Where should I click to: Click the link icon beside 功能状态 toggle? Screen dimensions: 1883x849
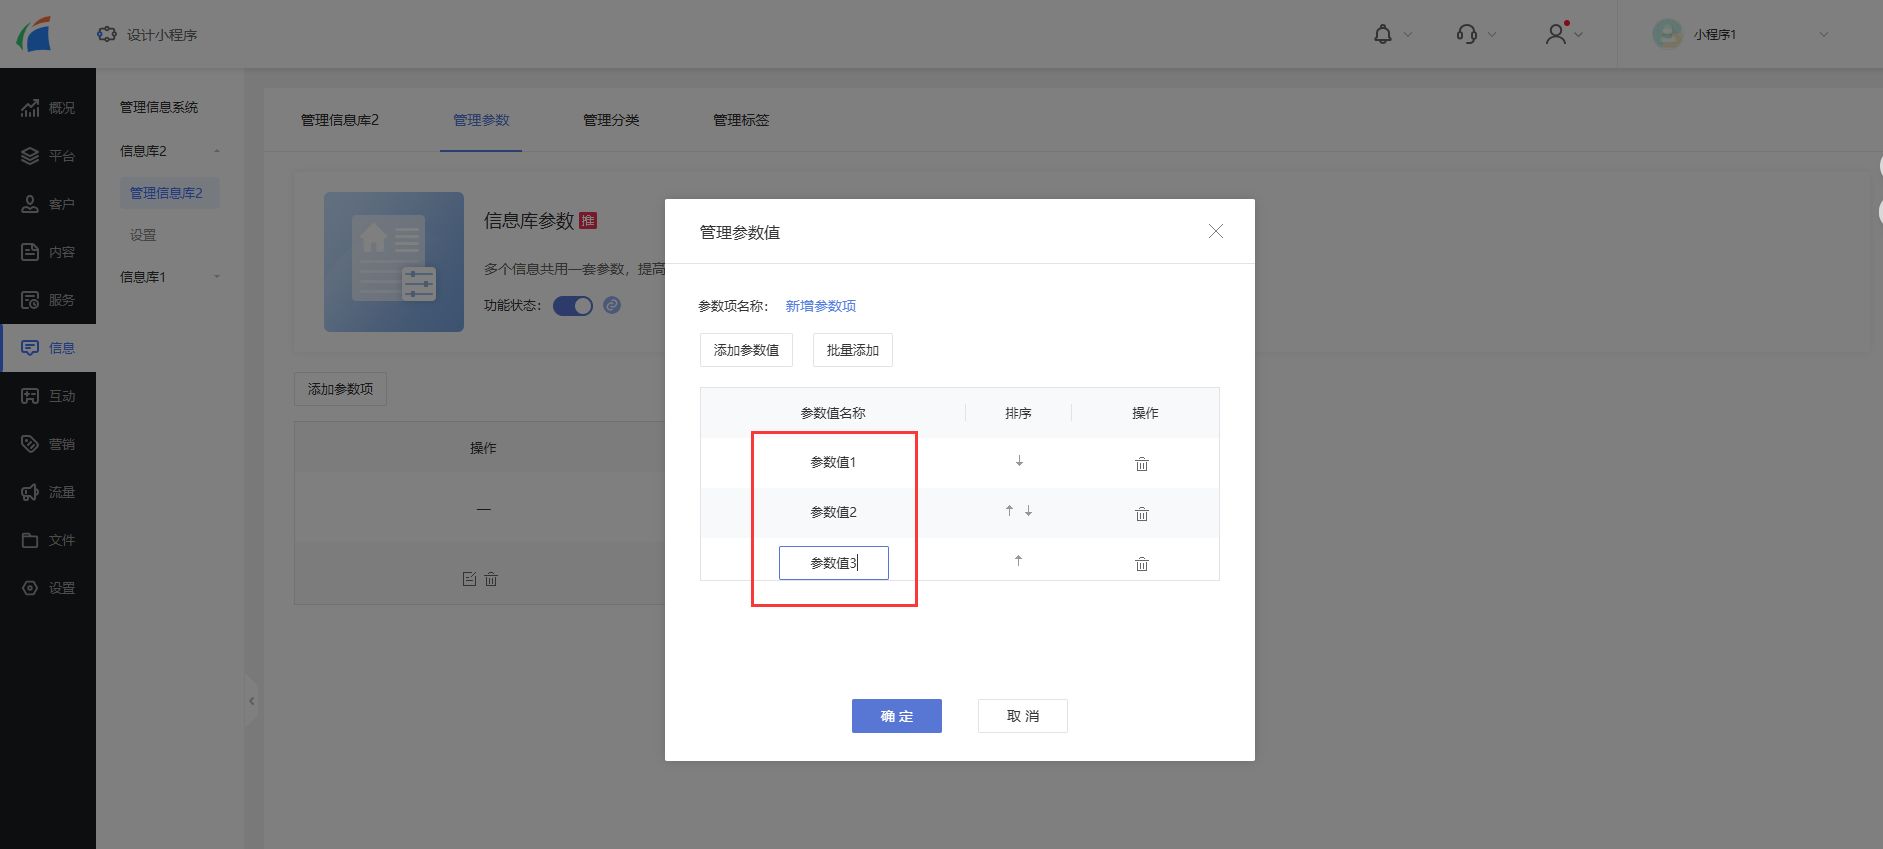(x=612, y=305)
